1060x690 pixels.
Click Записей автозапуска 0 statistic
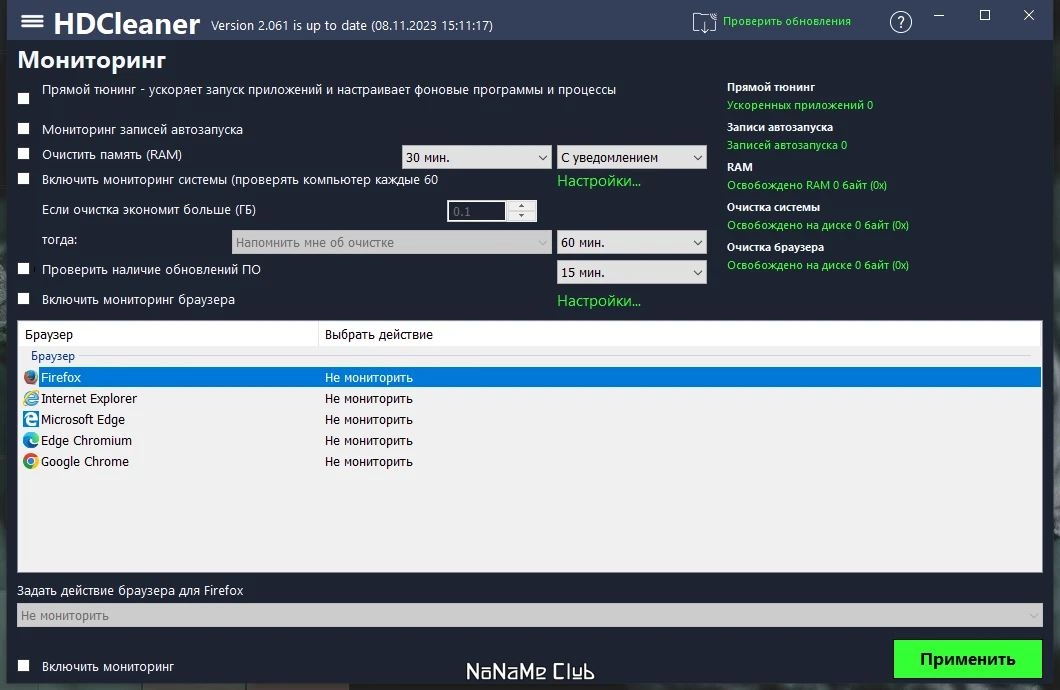tap(787, 145)
